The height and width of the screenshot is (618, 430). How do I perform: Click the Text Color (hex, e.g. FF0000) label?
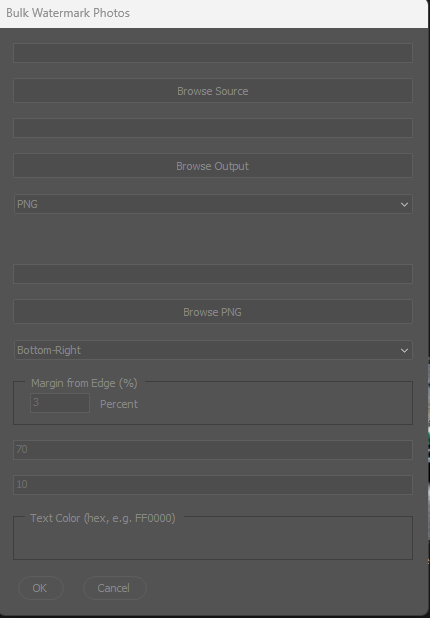pyautogui.click(x=103, y=518)
